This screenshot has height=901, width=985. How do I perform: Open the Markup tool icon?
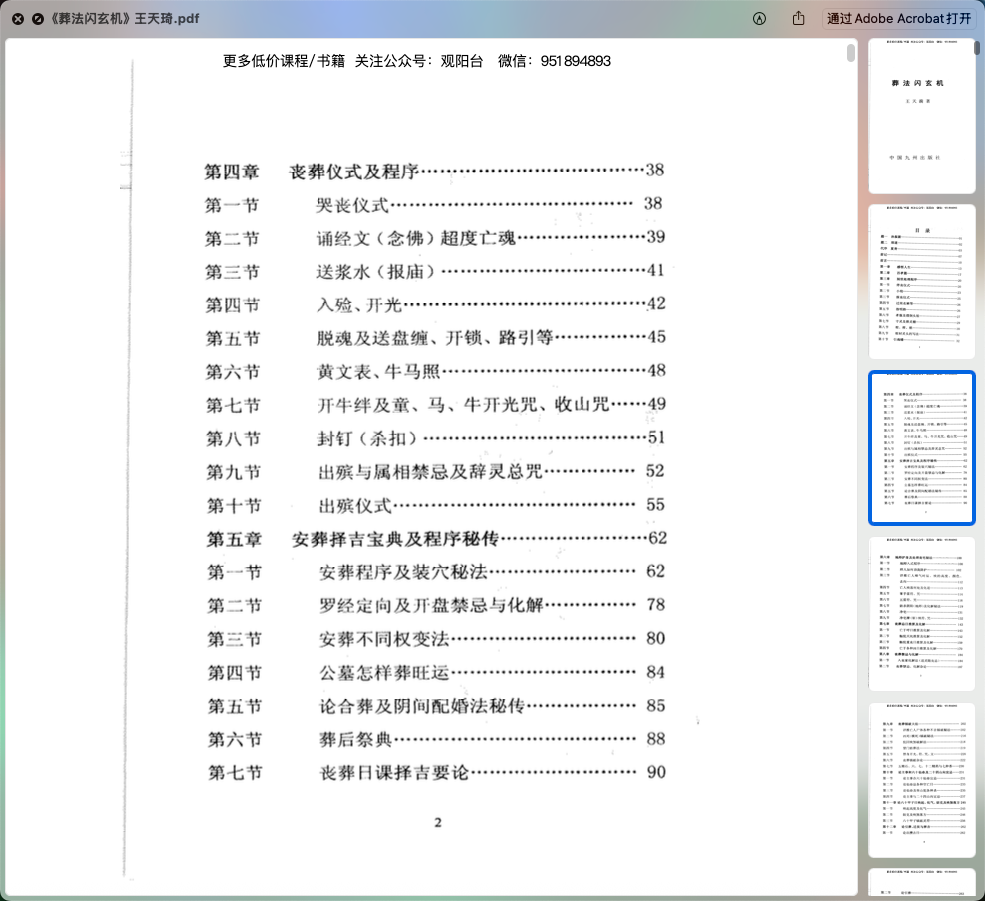759,19
